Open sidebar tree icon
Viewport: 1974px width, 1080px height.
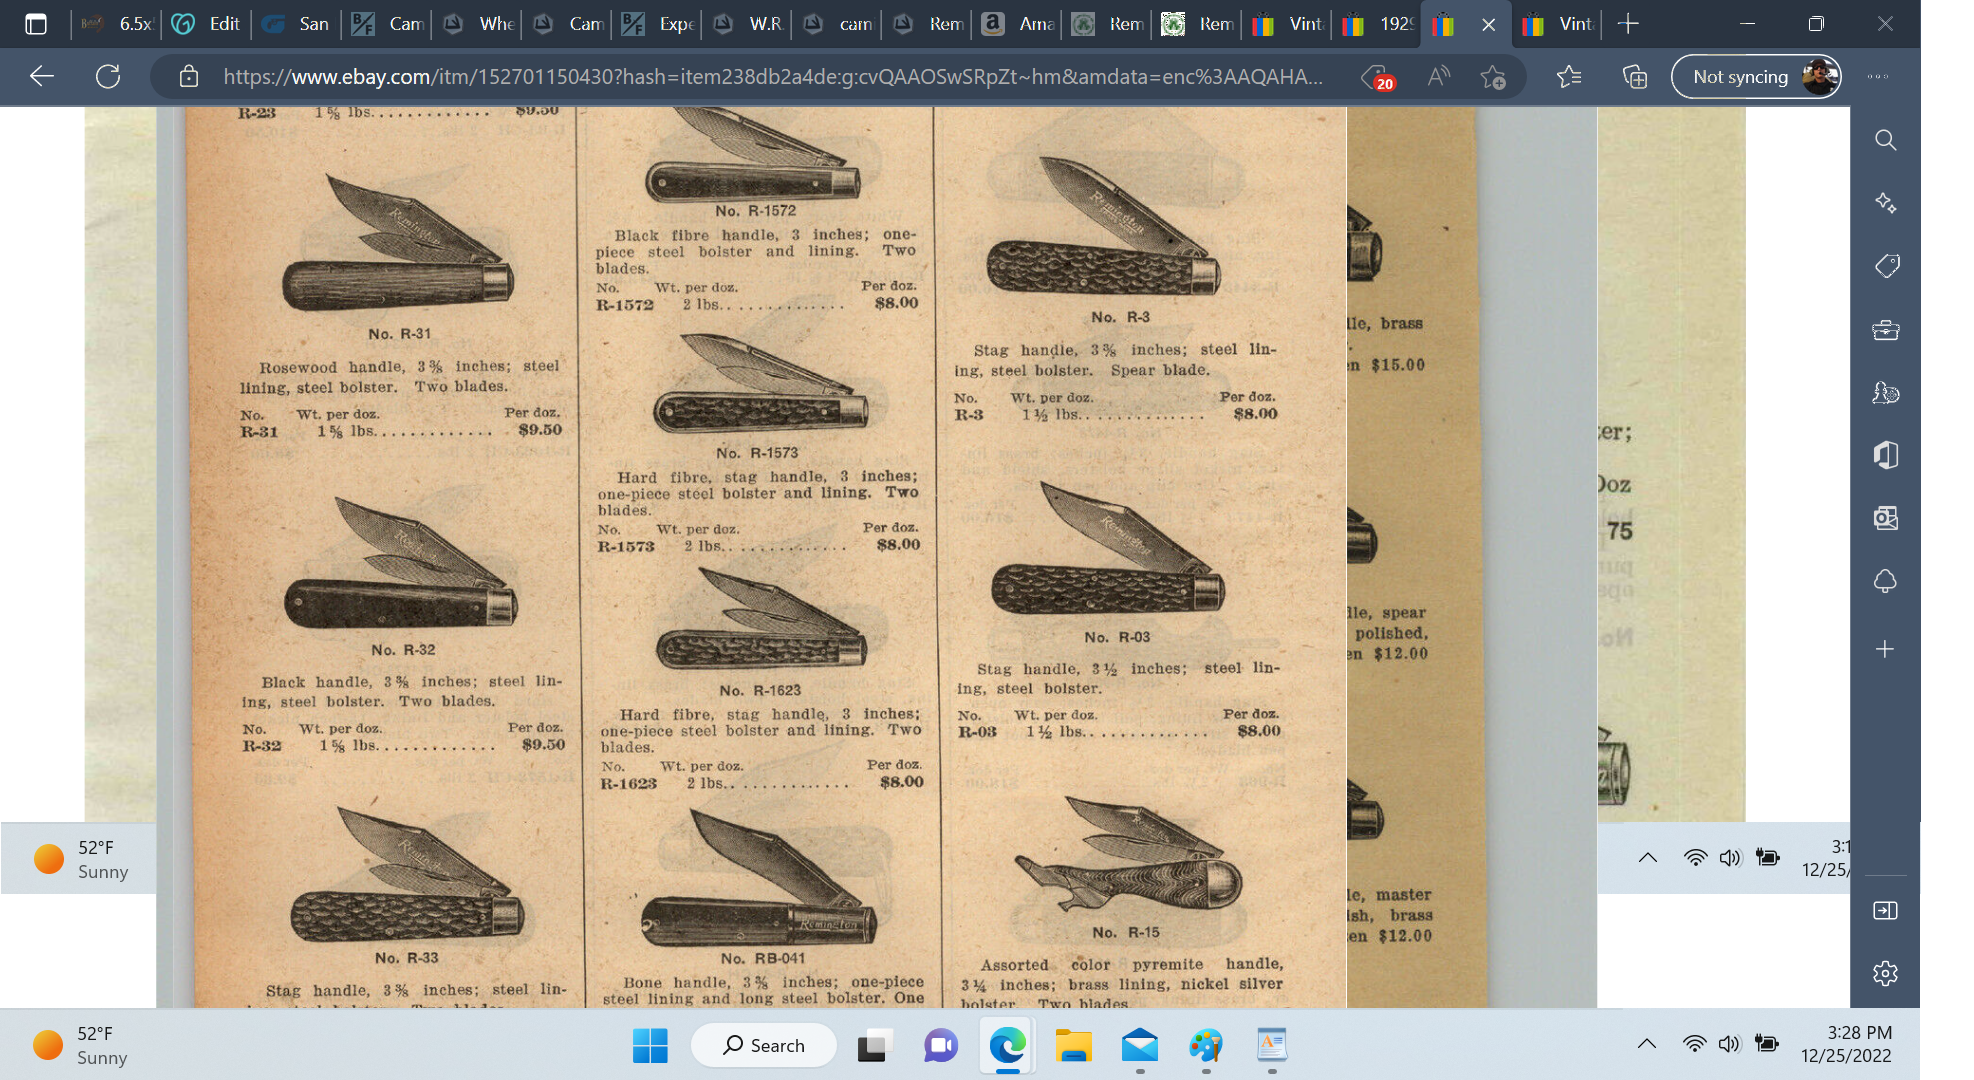(x=1885, y=582)
